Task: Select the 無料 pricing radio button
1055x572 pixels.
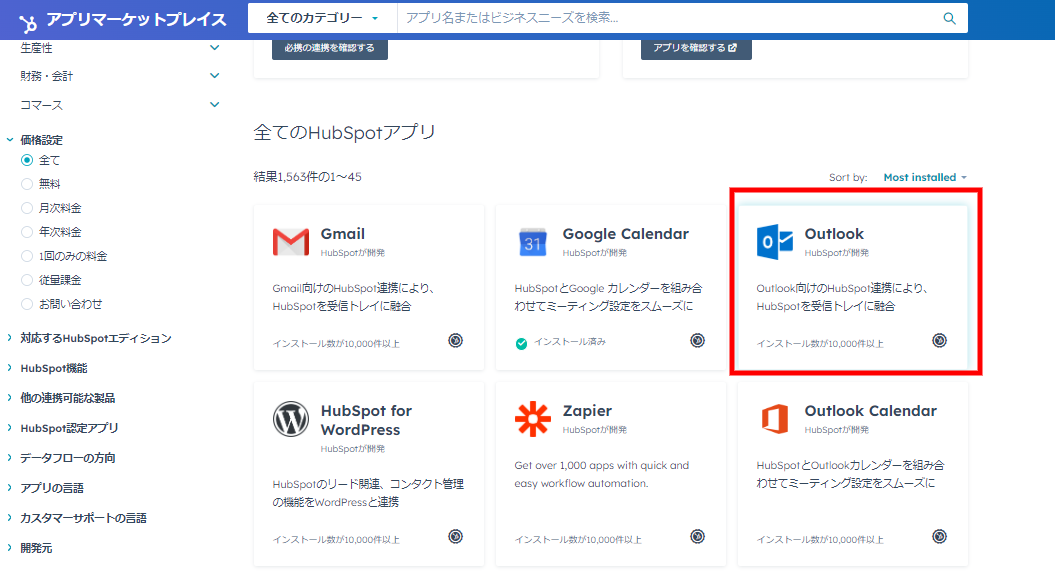Action: click(27, 184)
